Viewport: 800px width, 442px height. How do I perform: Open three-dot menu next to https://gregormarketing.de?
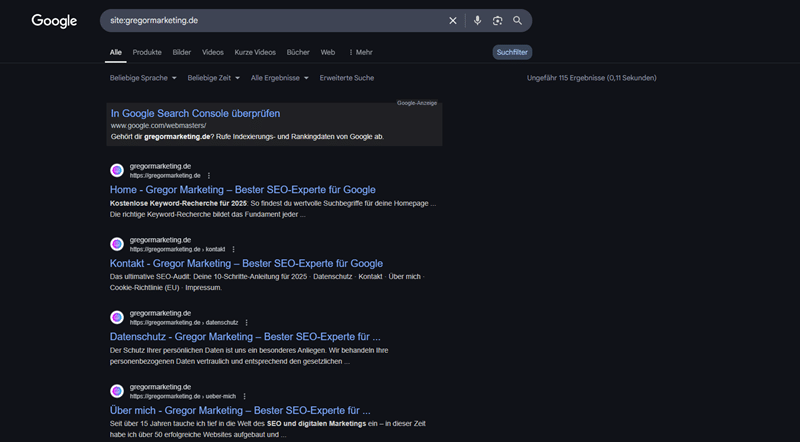coord(209,176)
